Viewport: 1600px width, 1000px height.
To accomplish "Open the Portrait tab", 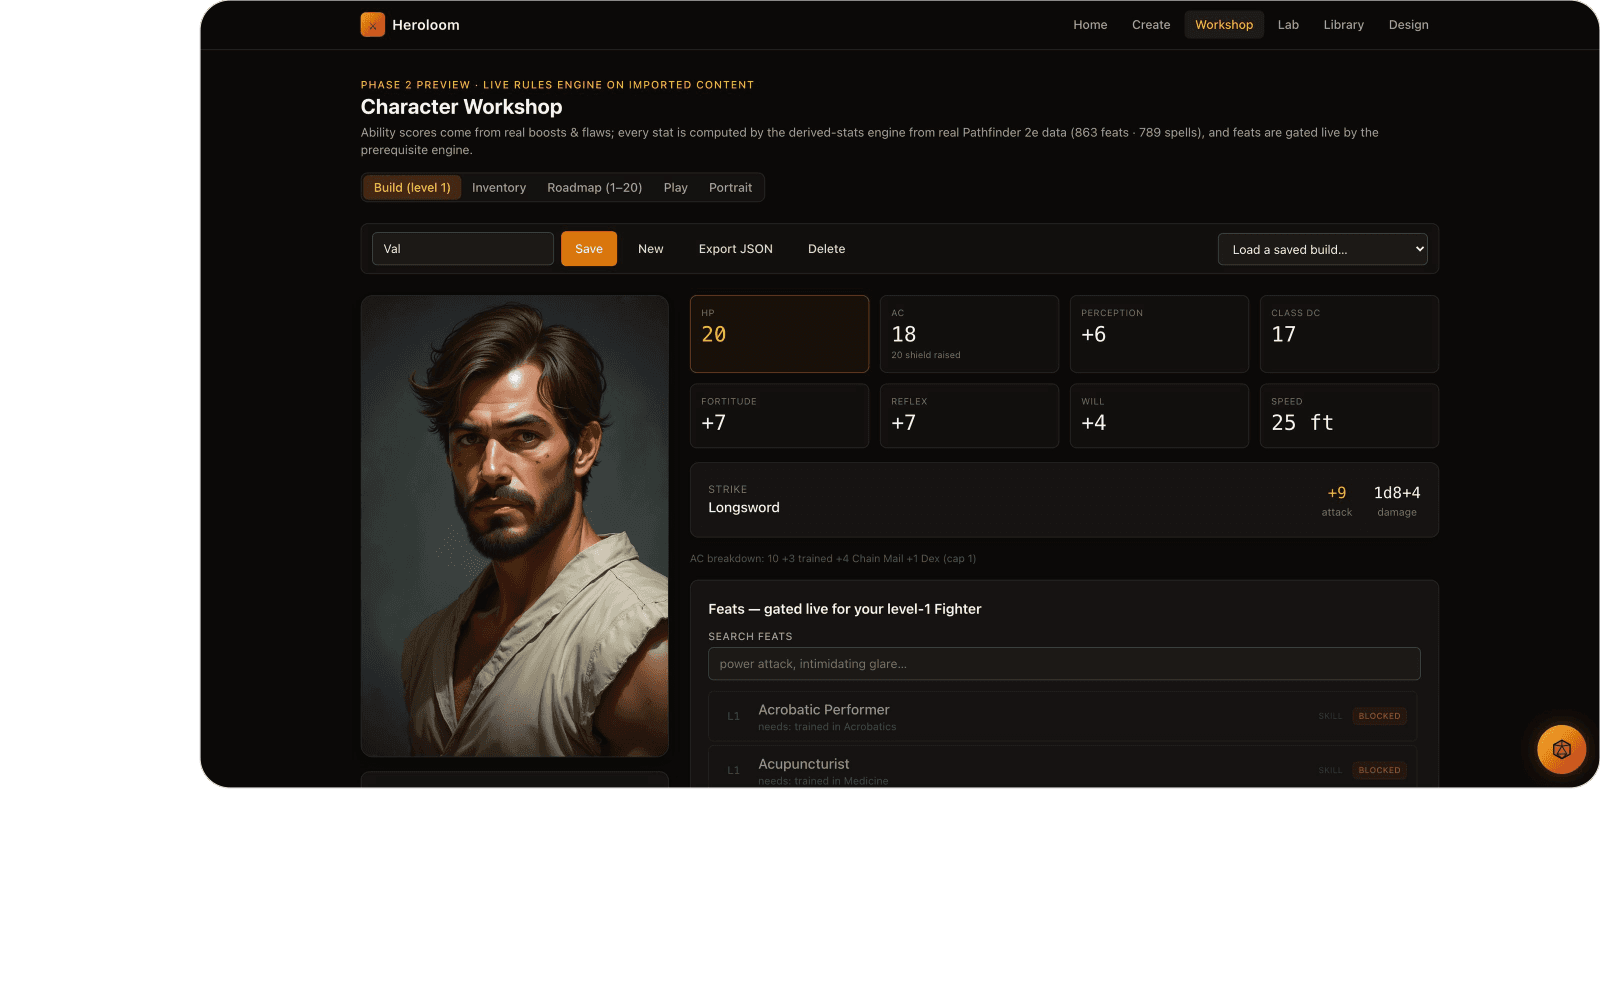I will point(730,188).
